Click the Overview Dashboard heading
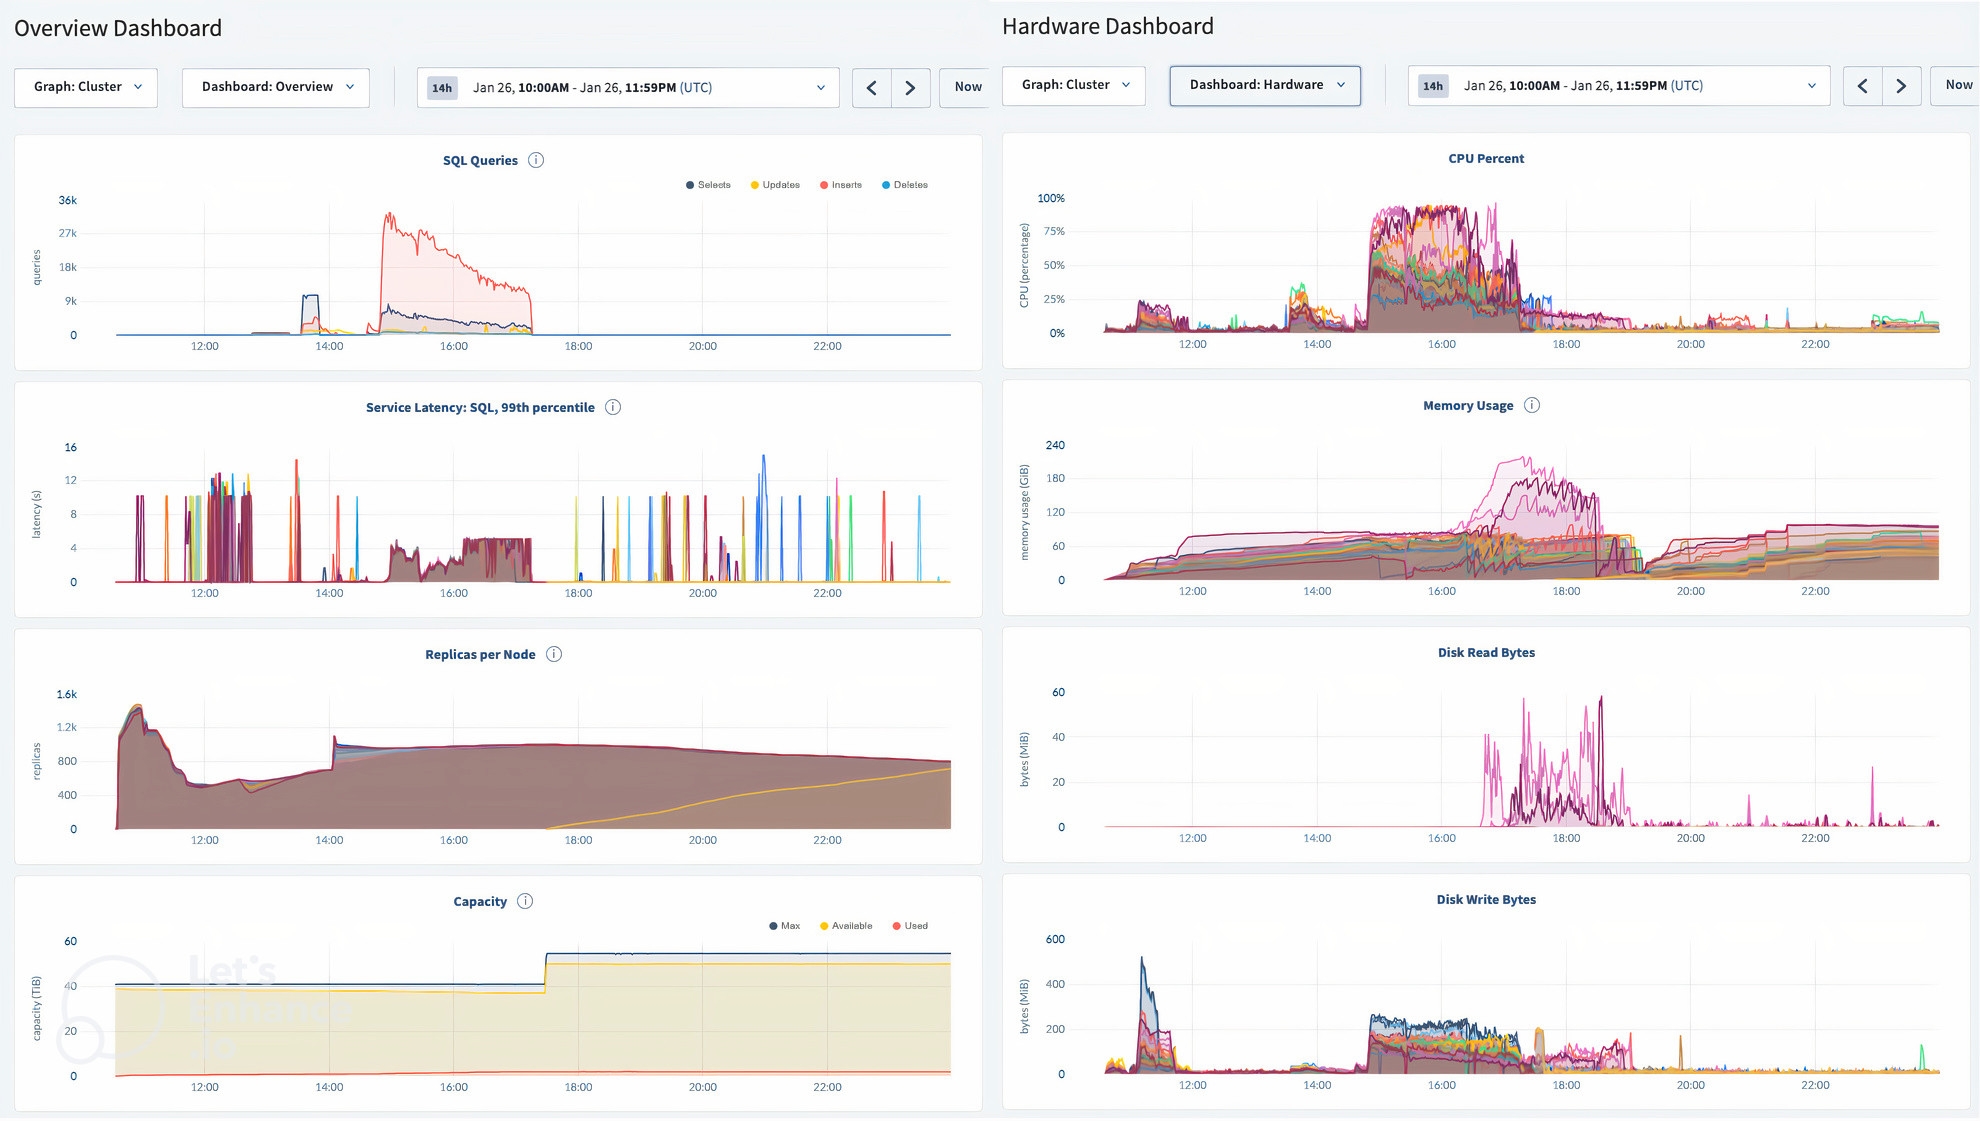 point(118,28)
